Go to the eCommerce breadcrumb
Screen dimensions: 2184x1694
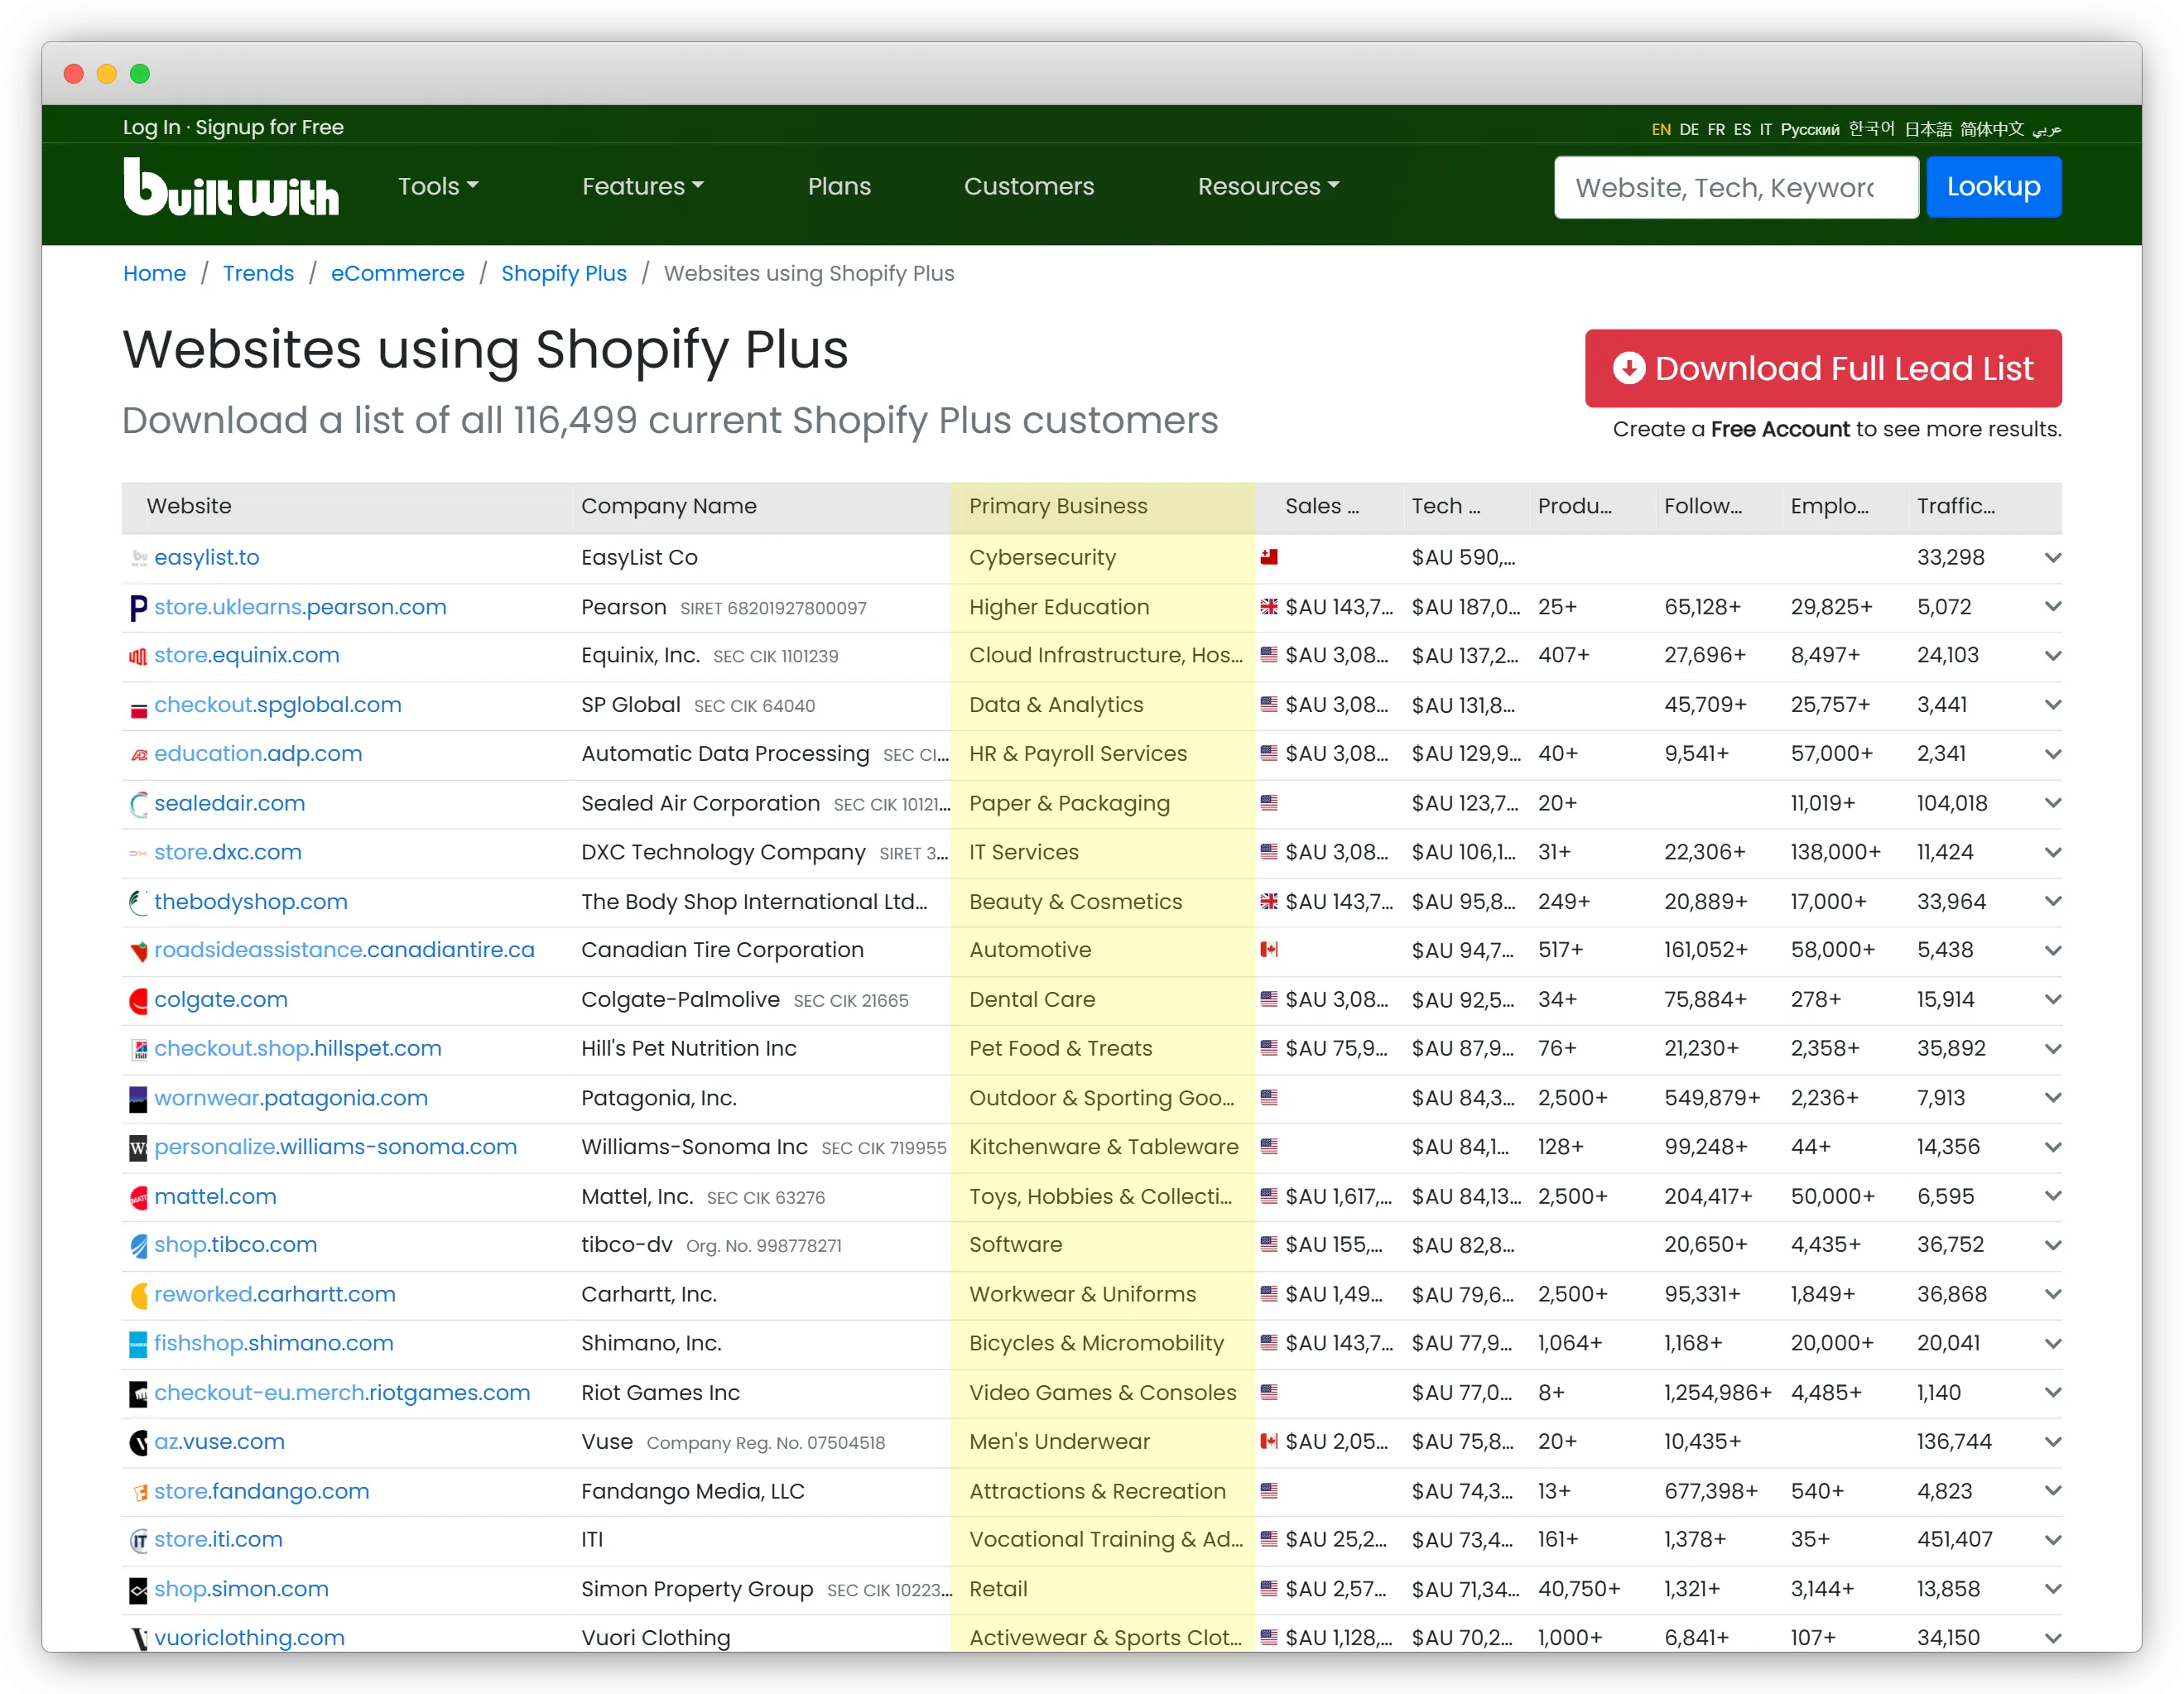tap(397, 274)
